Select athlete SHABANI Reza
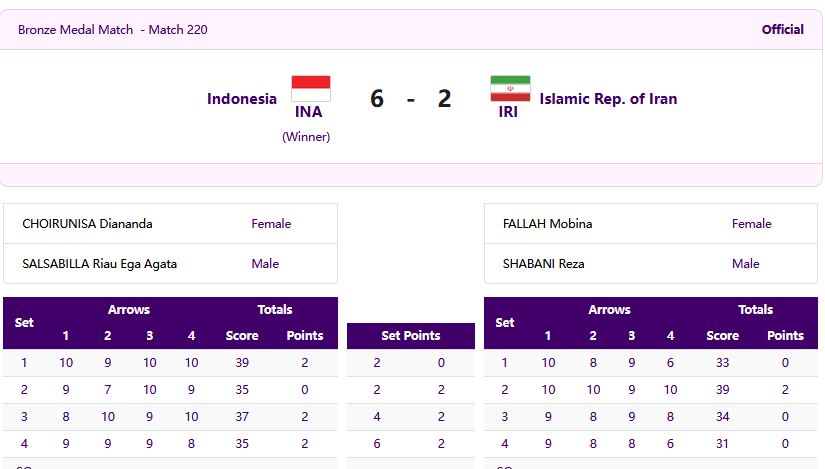This screenshot has width=825, height=469. click(544, 264)
